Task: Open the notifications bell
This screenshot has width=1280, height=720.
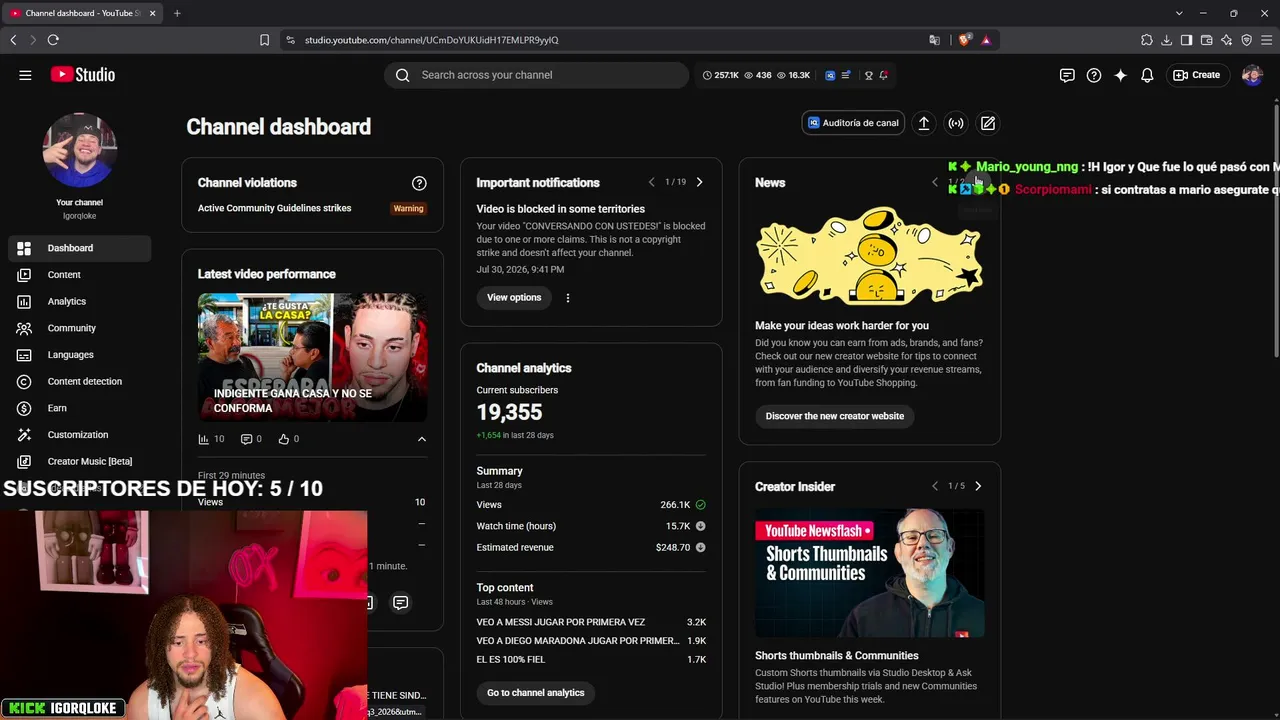Action: point(1147,75)
